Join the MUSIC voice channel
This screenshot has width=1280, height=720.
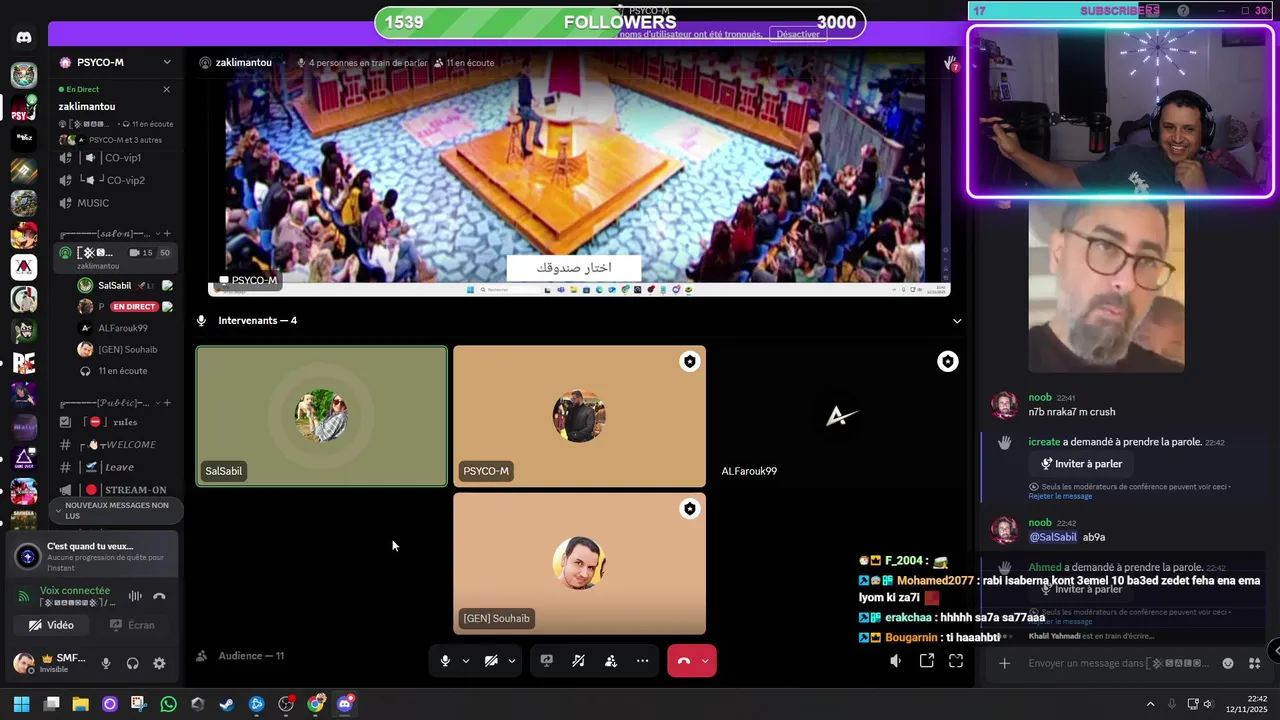click(115, 203)
